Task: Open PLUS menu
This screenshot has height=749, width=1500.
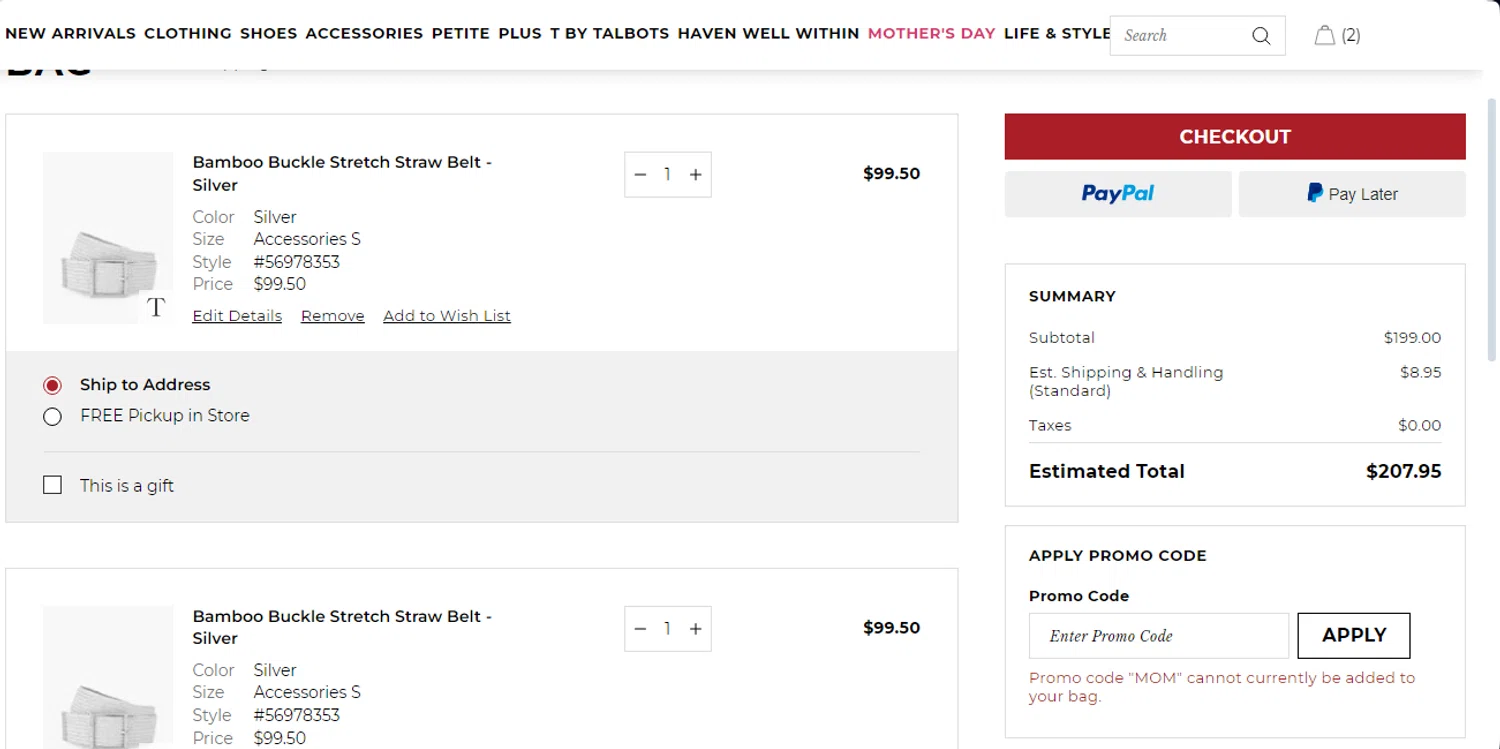Action: pos(520,33)
